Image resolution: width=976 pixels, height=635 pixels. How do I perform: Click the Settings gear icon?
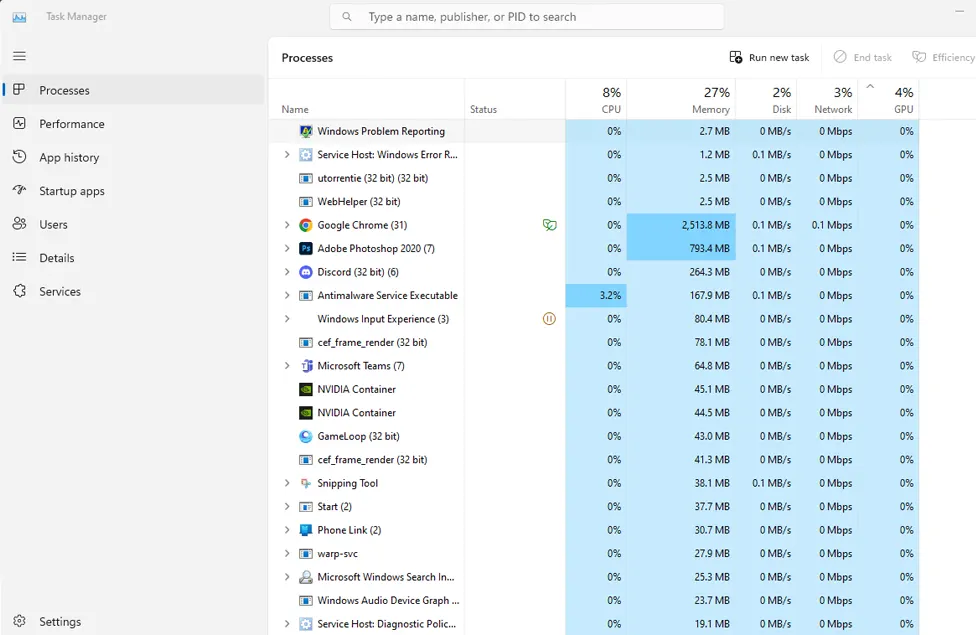pyautogui.click(x=19, y=621)
